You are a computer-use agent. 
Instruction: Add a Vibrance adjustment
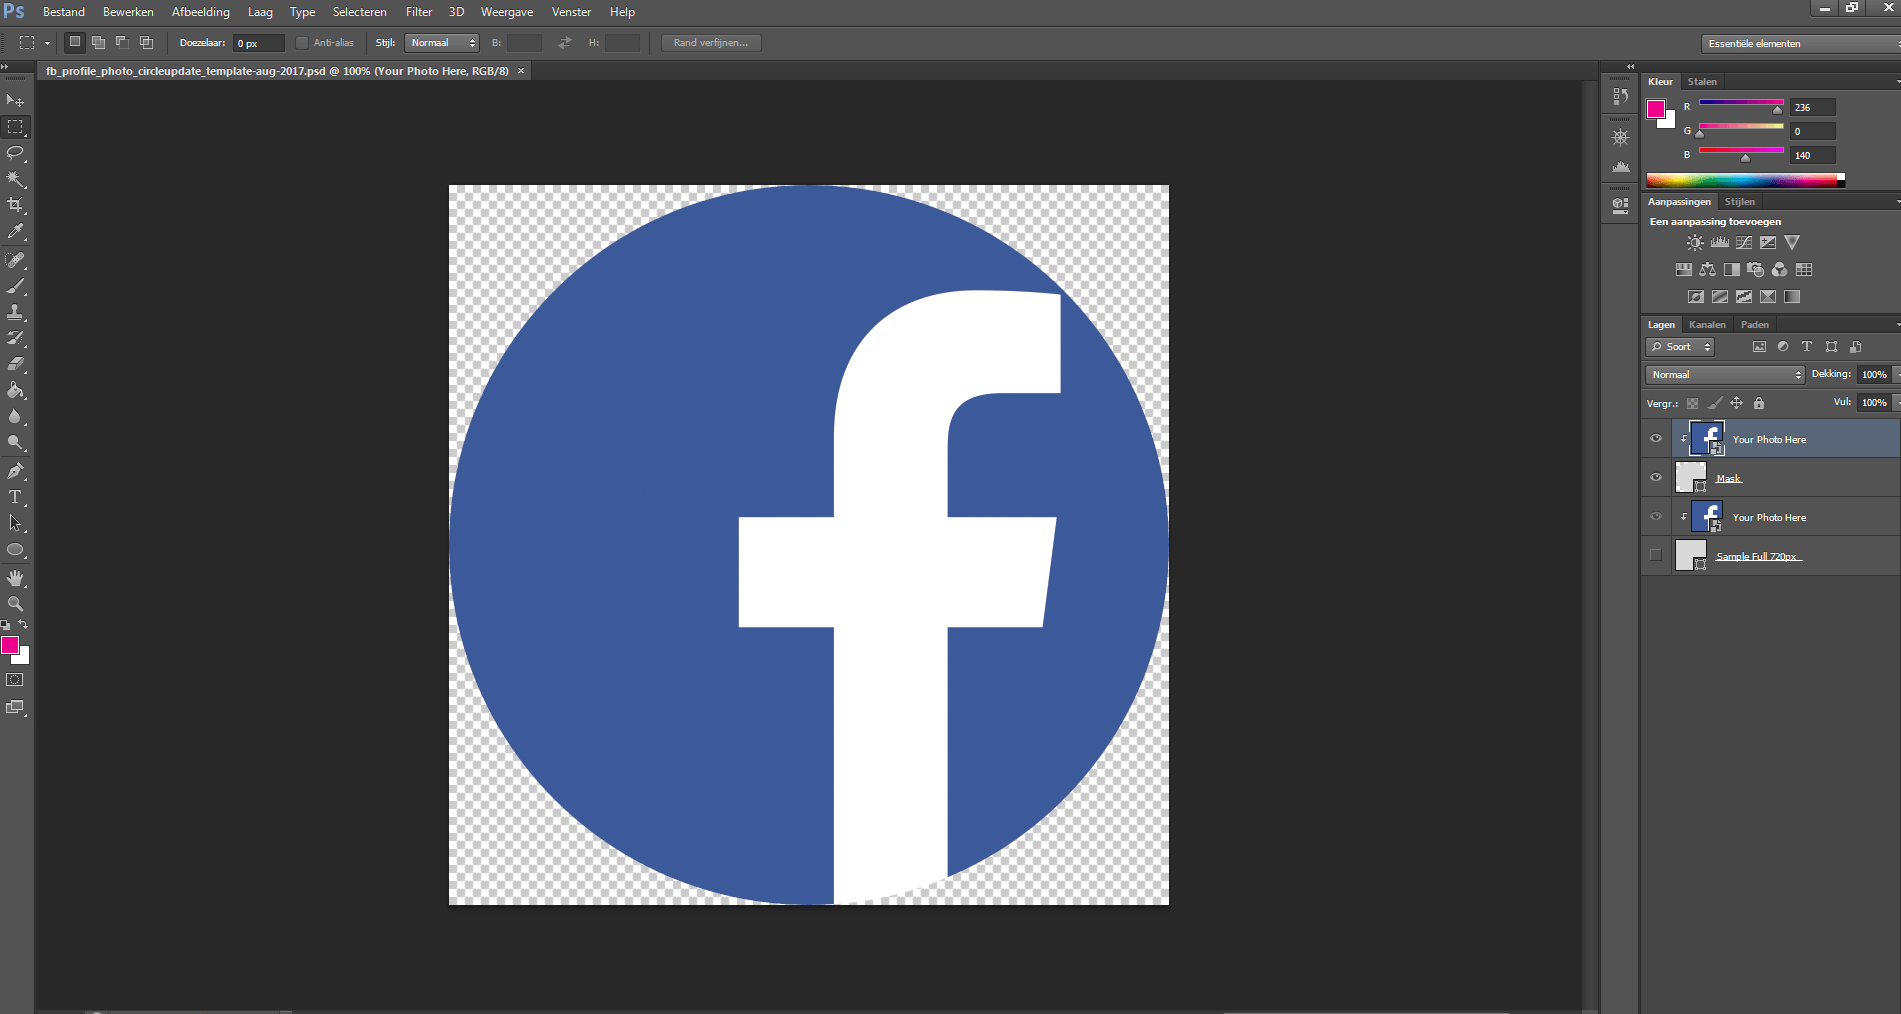point(1792,243)
